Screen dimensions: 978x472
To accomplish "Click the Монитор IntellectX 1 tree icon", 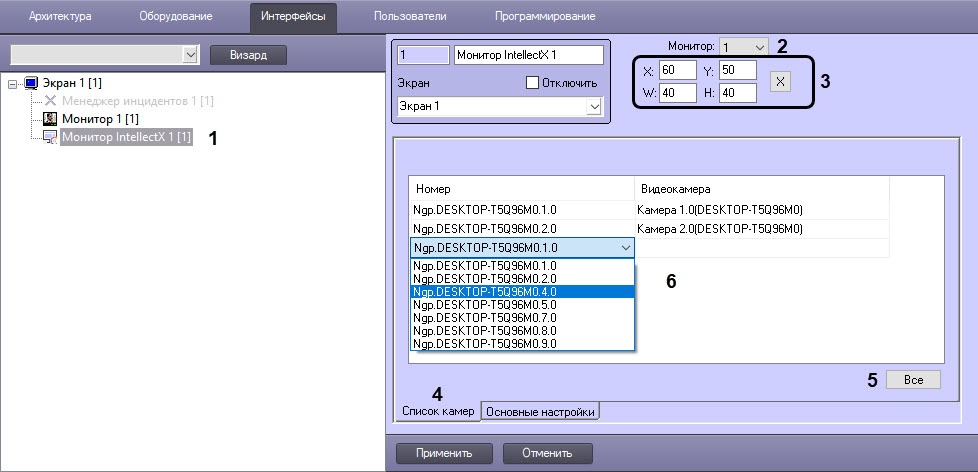I will tap(51, 137).
